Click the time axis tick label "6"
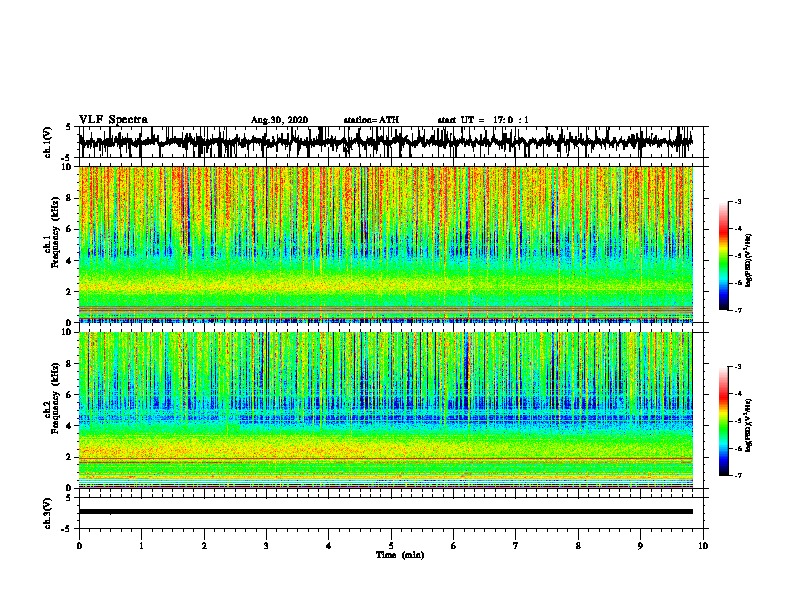This screenshot has width=792, height=612. pos(454,546)
